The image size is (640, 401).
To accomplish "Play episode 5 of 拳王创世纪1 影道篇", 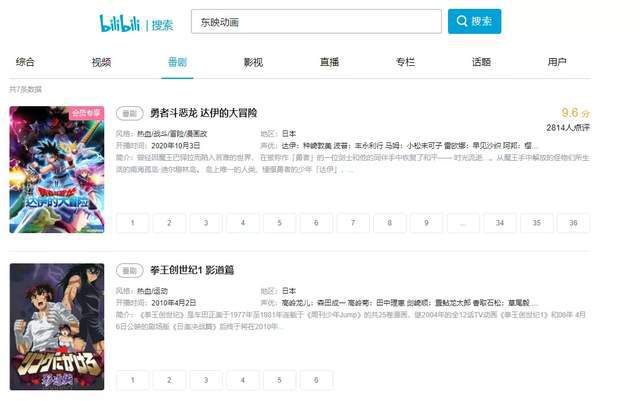I will click(279, 380).
